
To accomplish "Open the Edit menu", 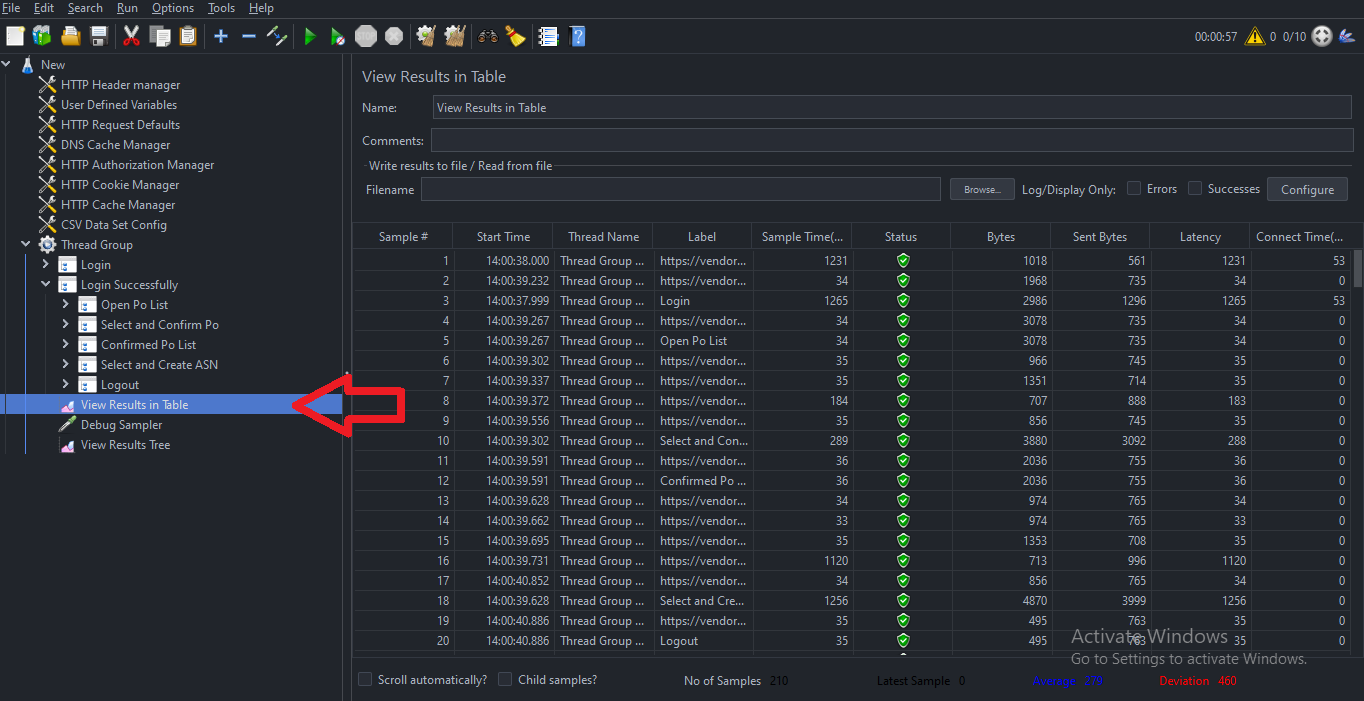I will pos(44,8).
